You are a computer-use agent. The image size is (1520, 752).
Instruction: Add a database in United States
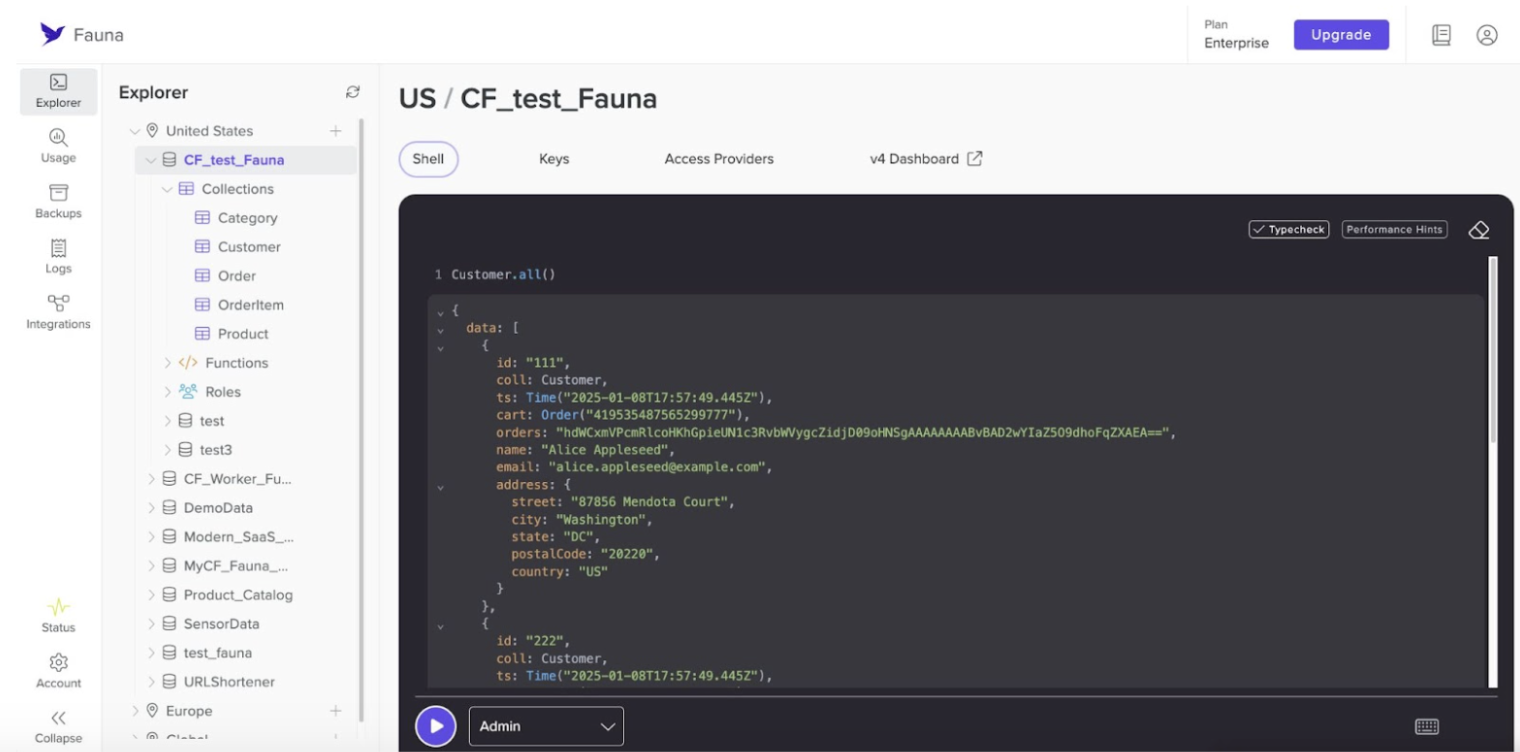tap(336, 131)
